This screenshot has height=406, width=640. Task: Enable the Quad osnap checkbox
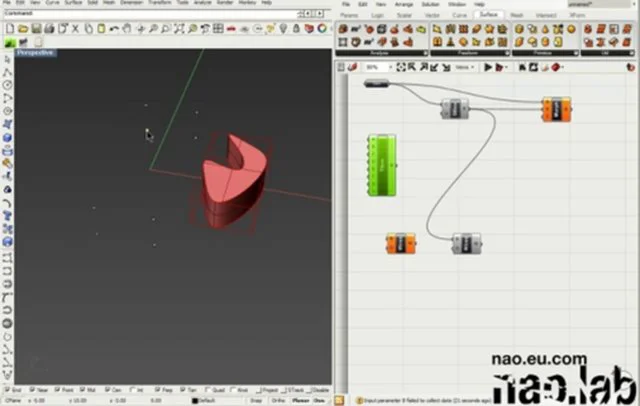208,390
